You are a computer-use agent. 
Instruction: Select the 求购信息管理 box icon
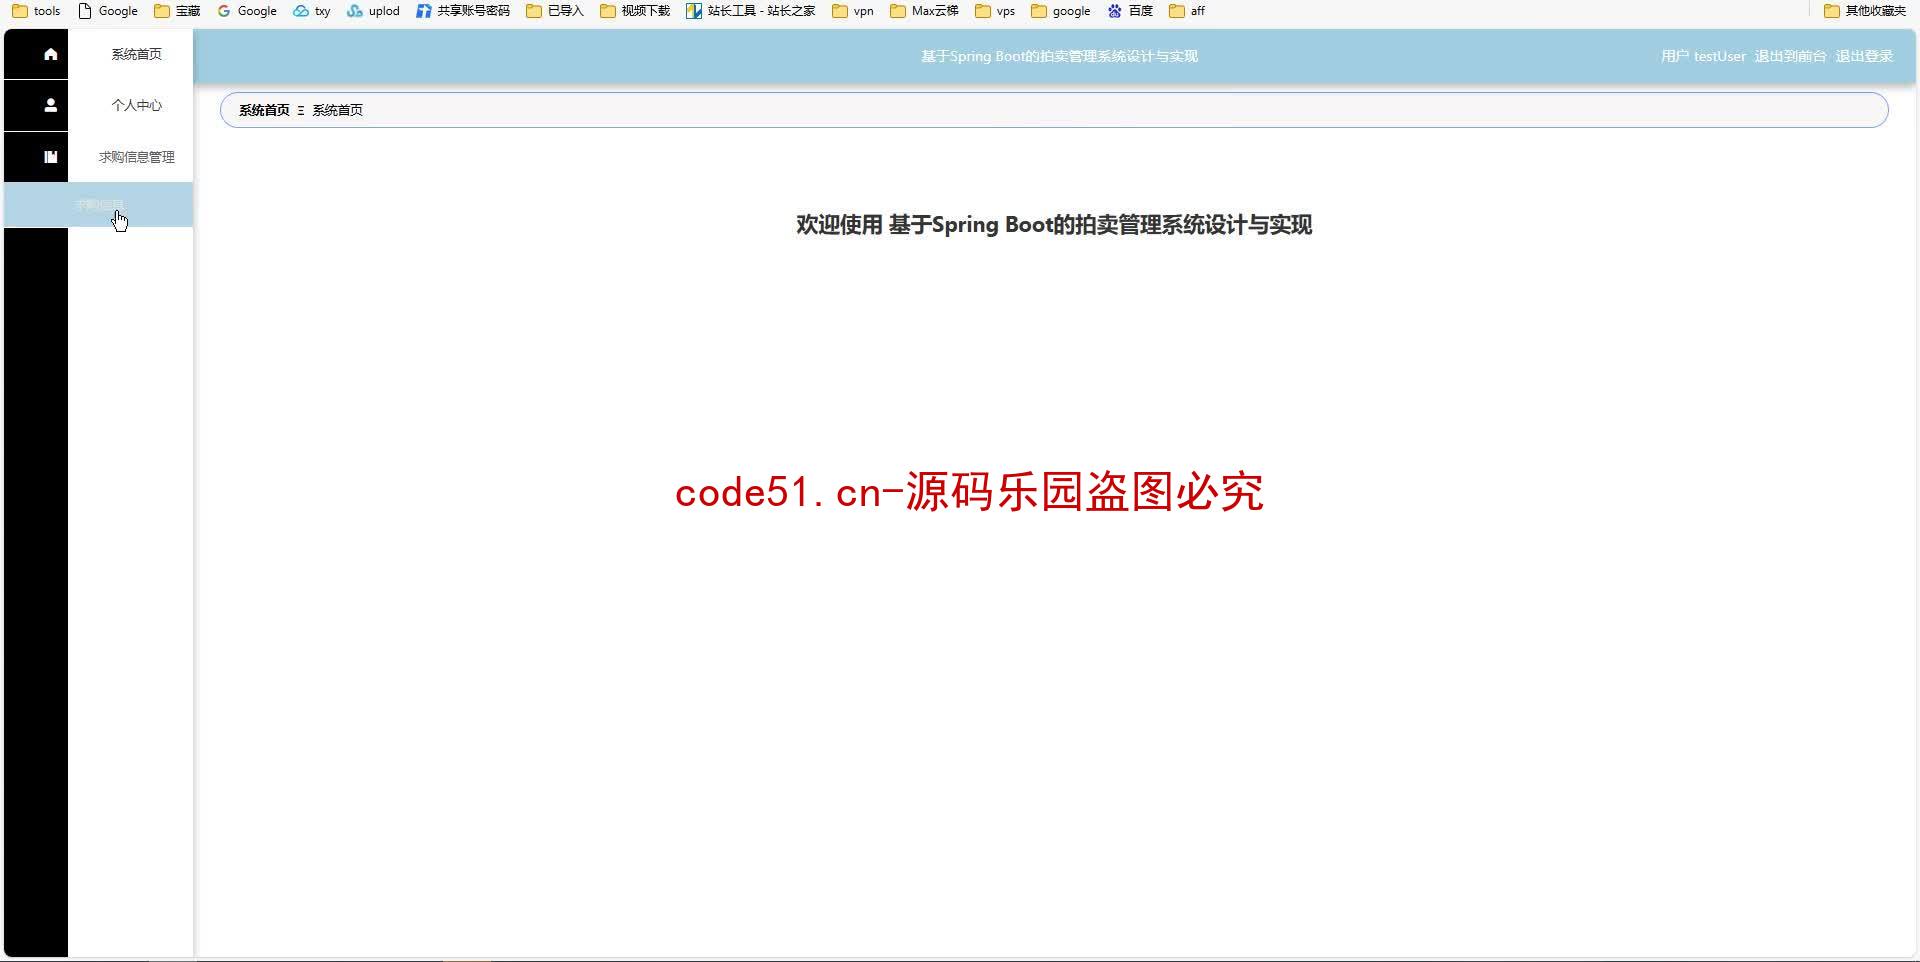[x=50, y=157]
